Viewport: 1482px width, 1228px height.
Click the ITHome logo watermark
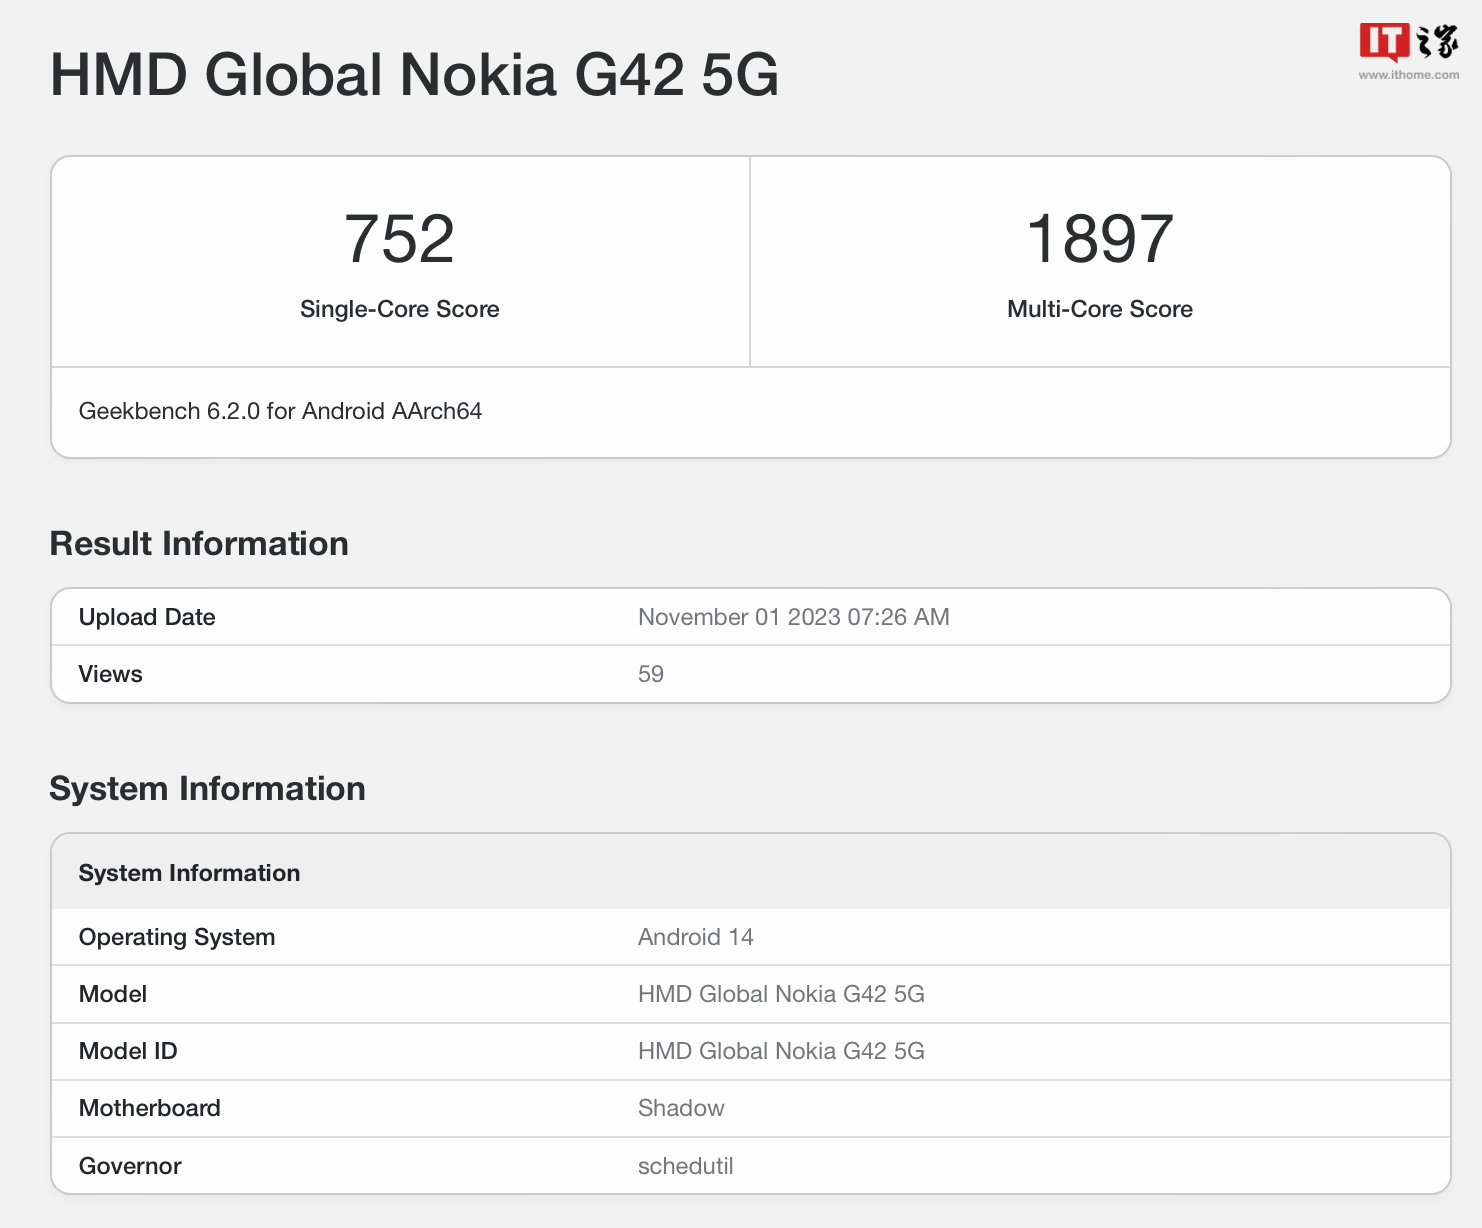1408,42
